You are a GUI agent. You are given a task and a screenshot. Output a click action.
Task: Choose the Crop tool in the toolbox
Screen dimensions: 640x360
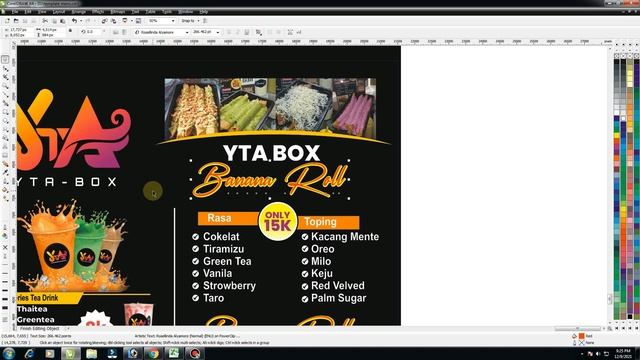click(5, 77)
